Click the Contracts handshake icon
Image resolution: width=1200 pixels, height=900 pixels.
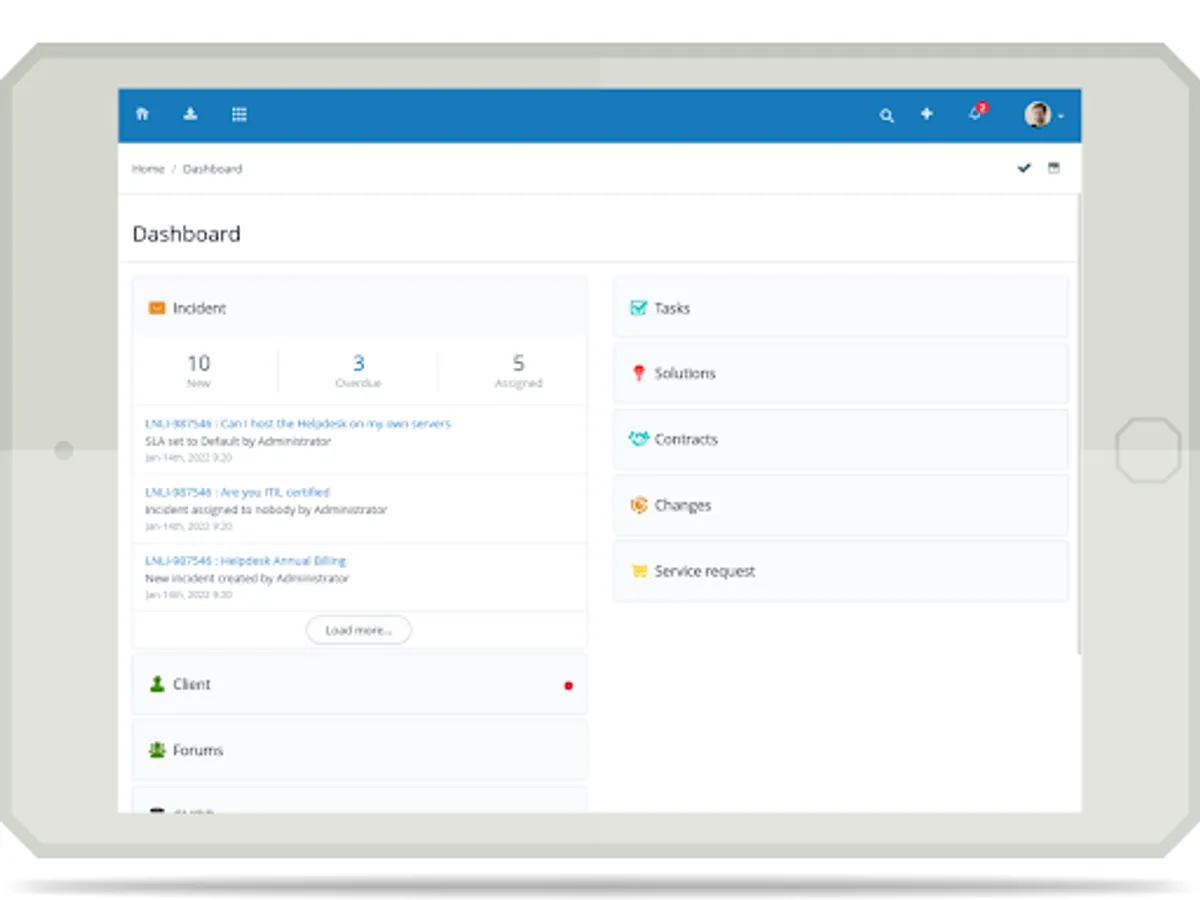638,439
